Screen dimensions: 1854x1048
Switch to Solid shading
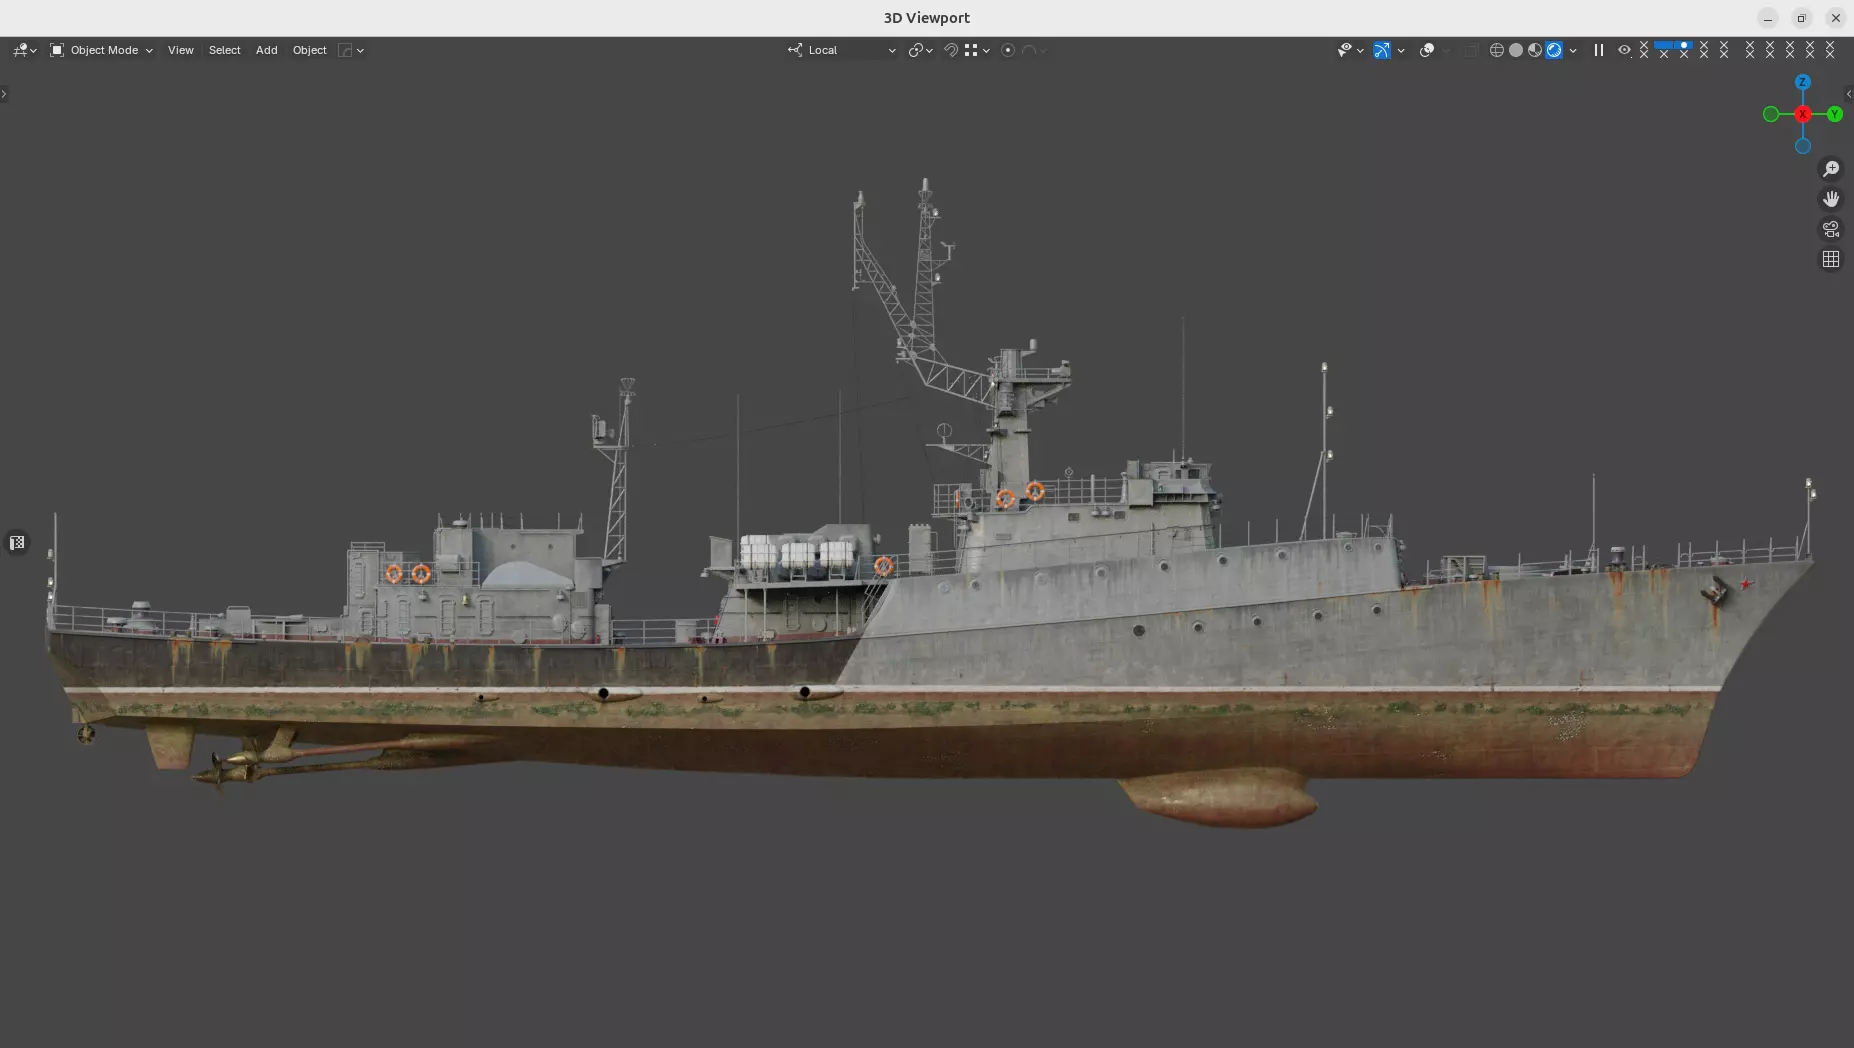1516,50
